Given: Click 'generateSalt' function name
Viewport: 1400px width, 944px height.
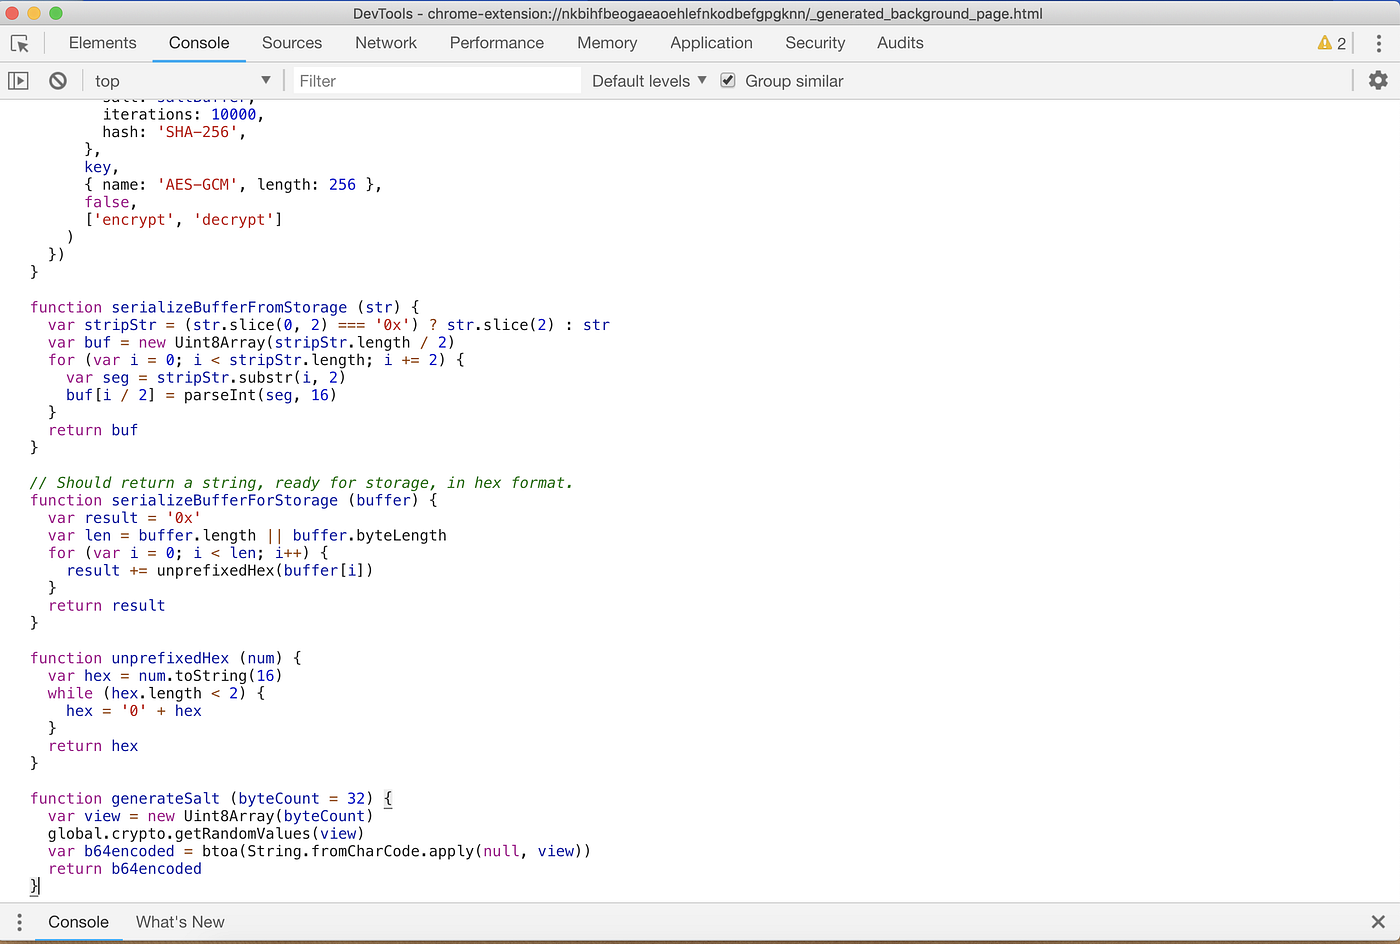Looking at the screenshot, I should (165, 798).
